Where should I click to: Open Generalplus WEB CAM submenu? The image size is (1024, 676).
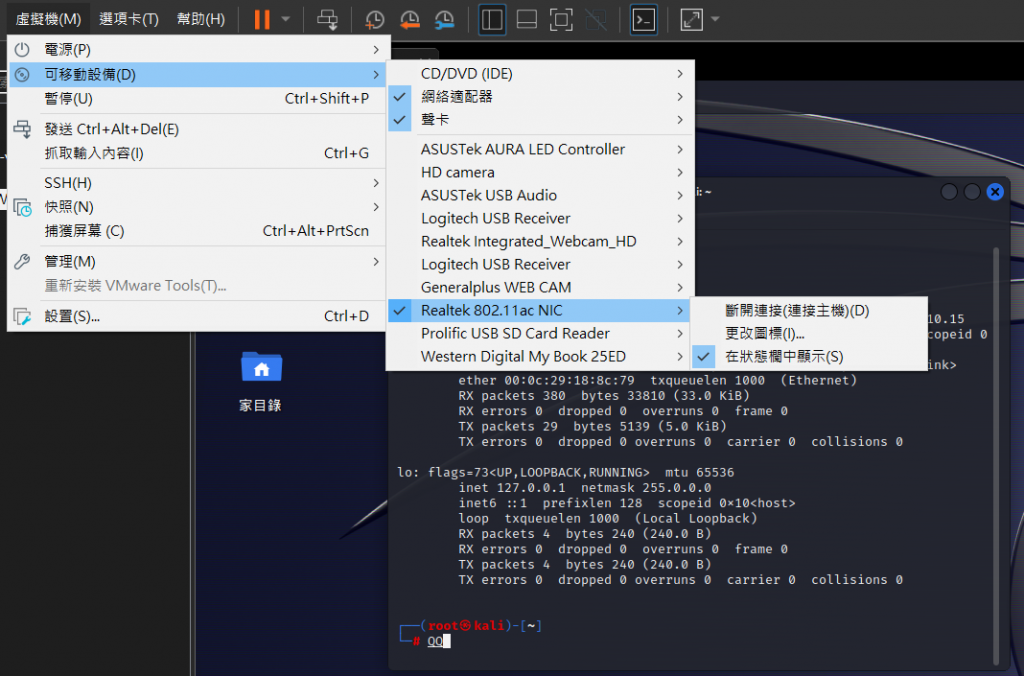click(541, 287)
